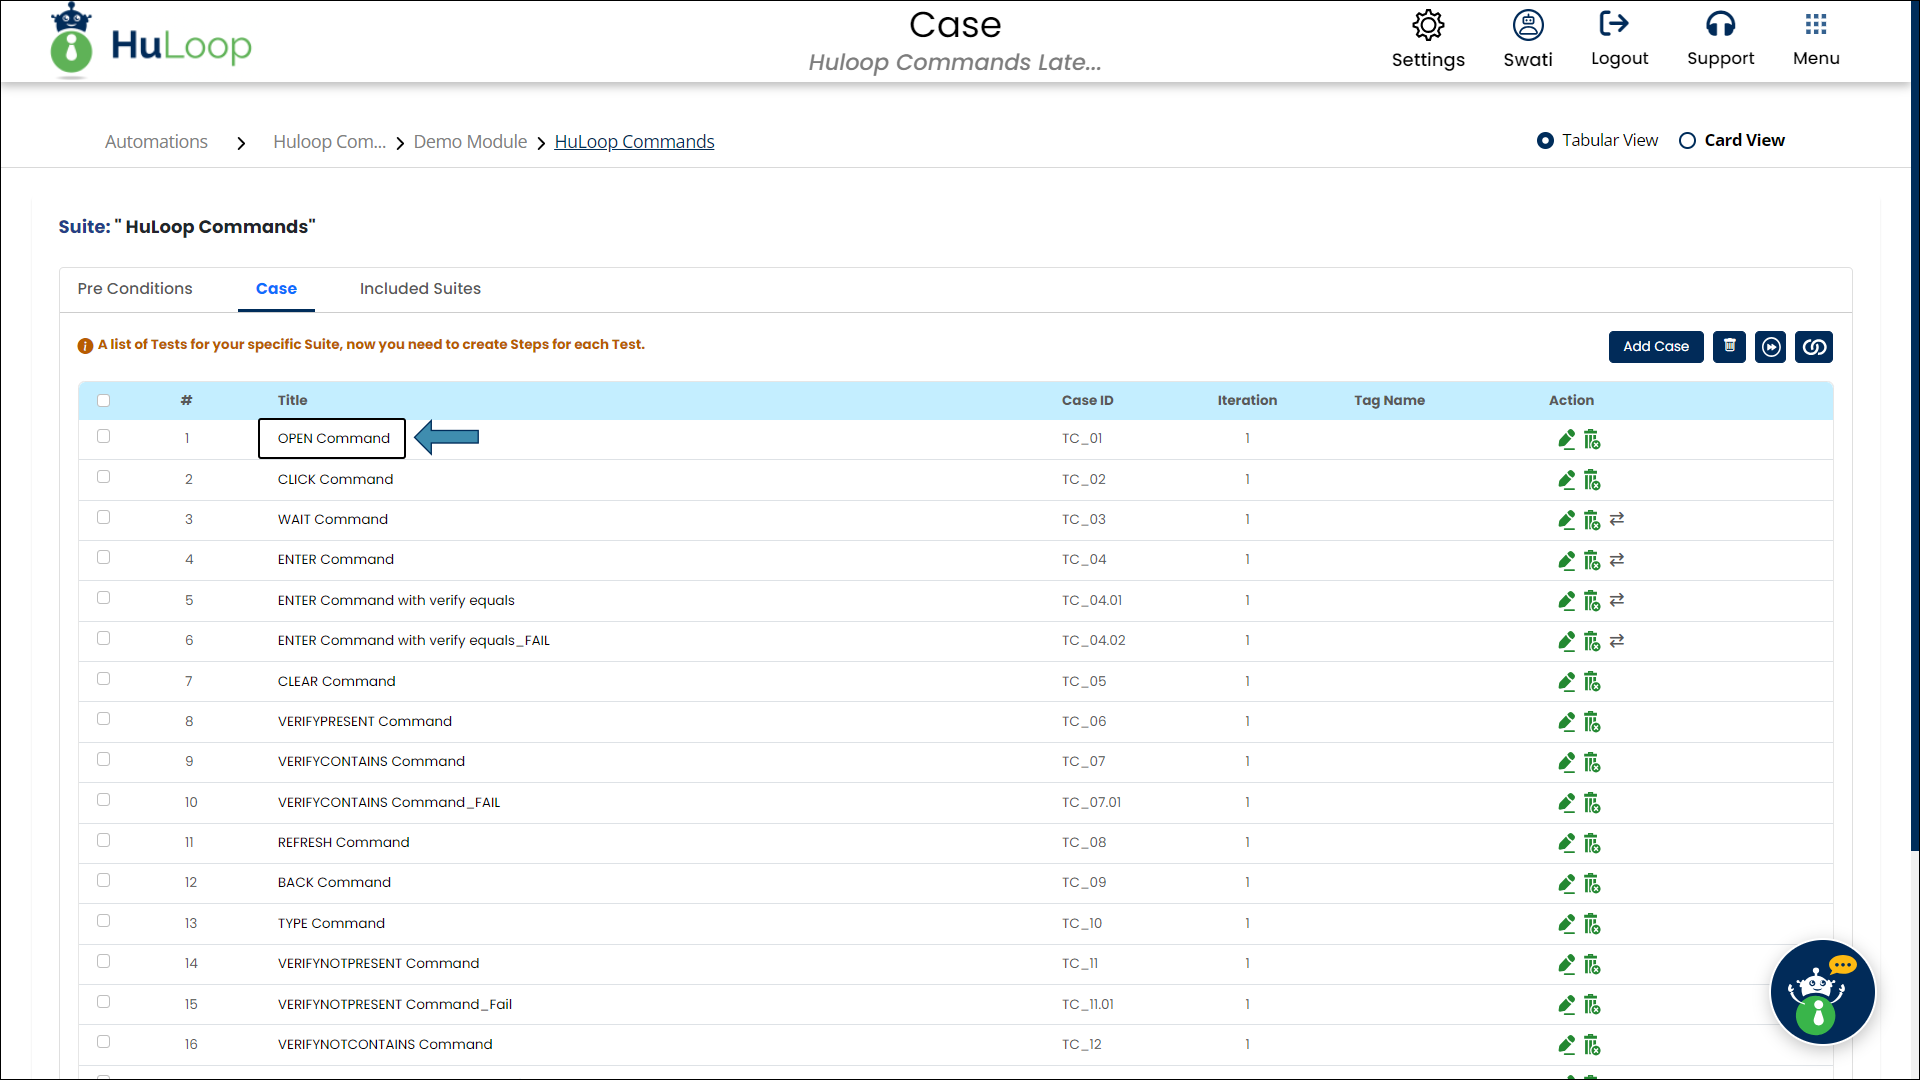
Task: Click the Add Case button
Action: coord(1656,347)
